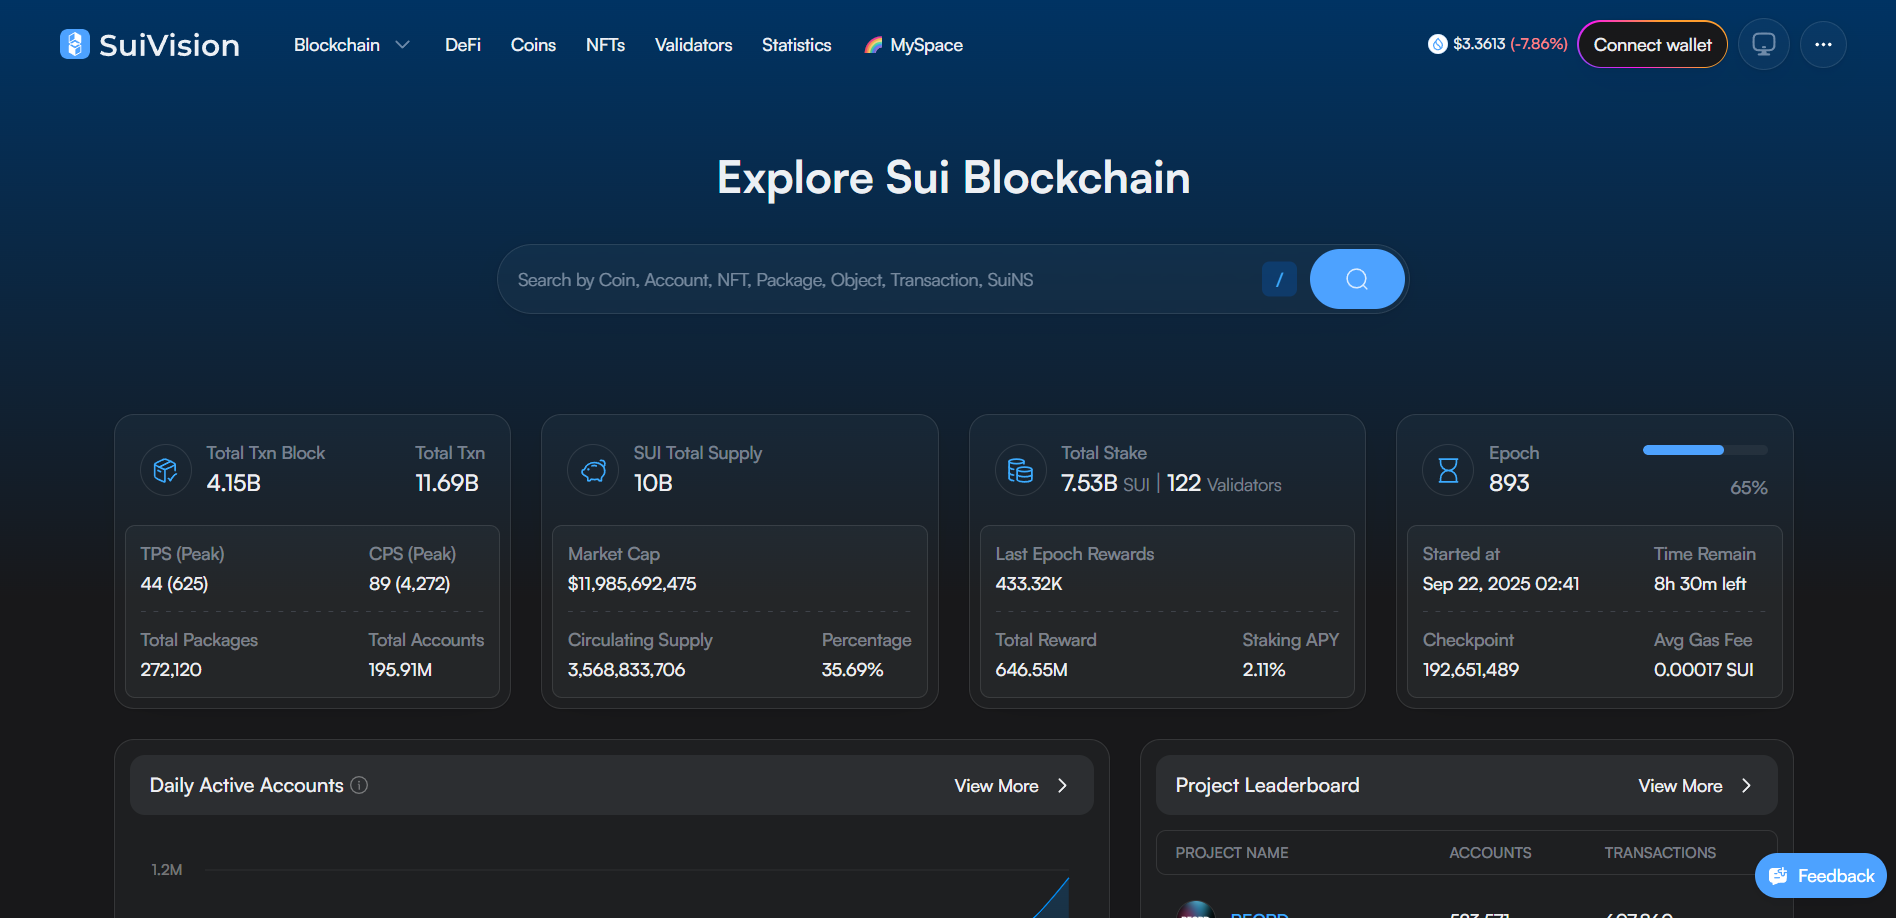Click the Total Stake coins icon
1896x918 pixels.
click(1020, 469)
